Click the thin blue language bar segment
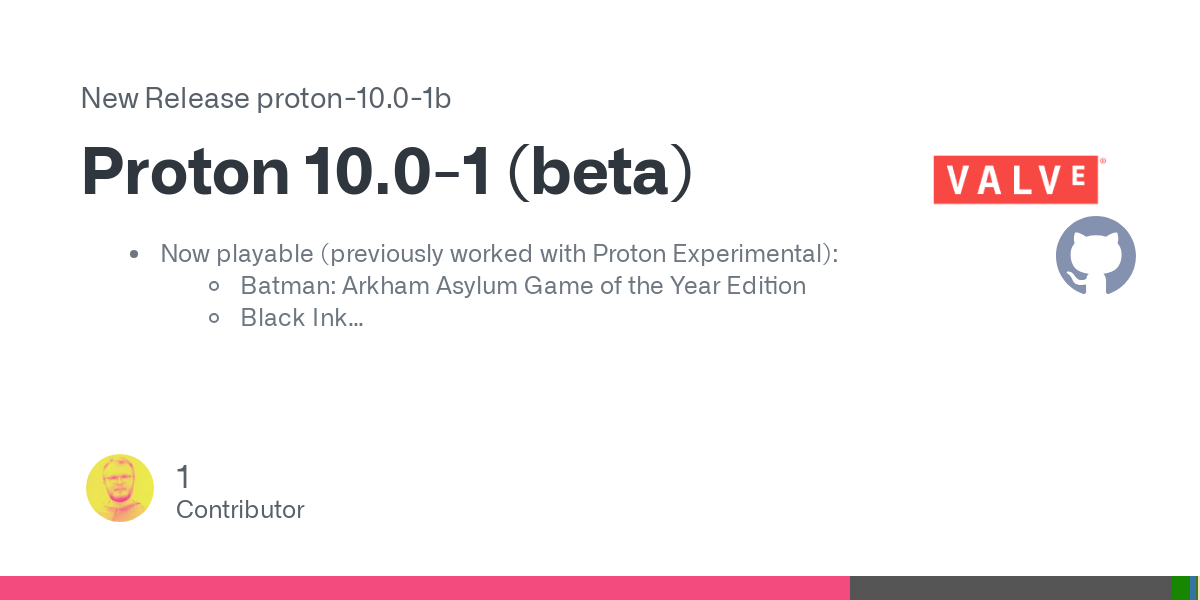 click(1194, 588)
